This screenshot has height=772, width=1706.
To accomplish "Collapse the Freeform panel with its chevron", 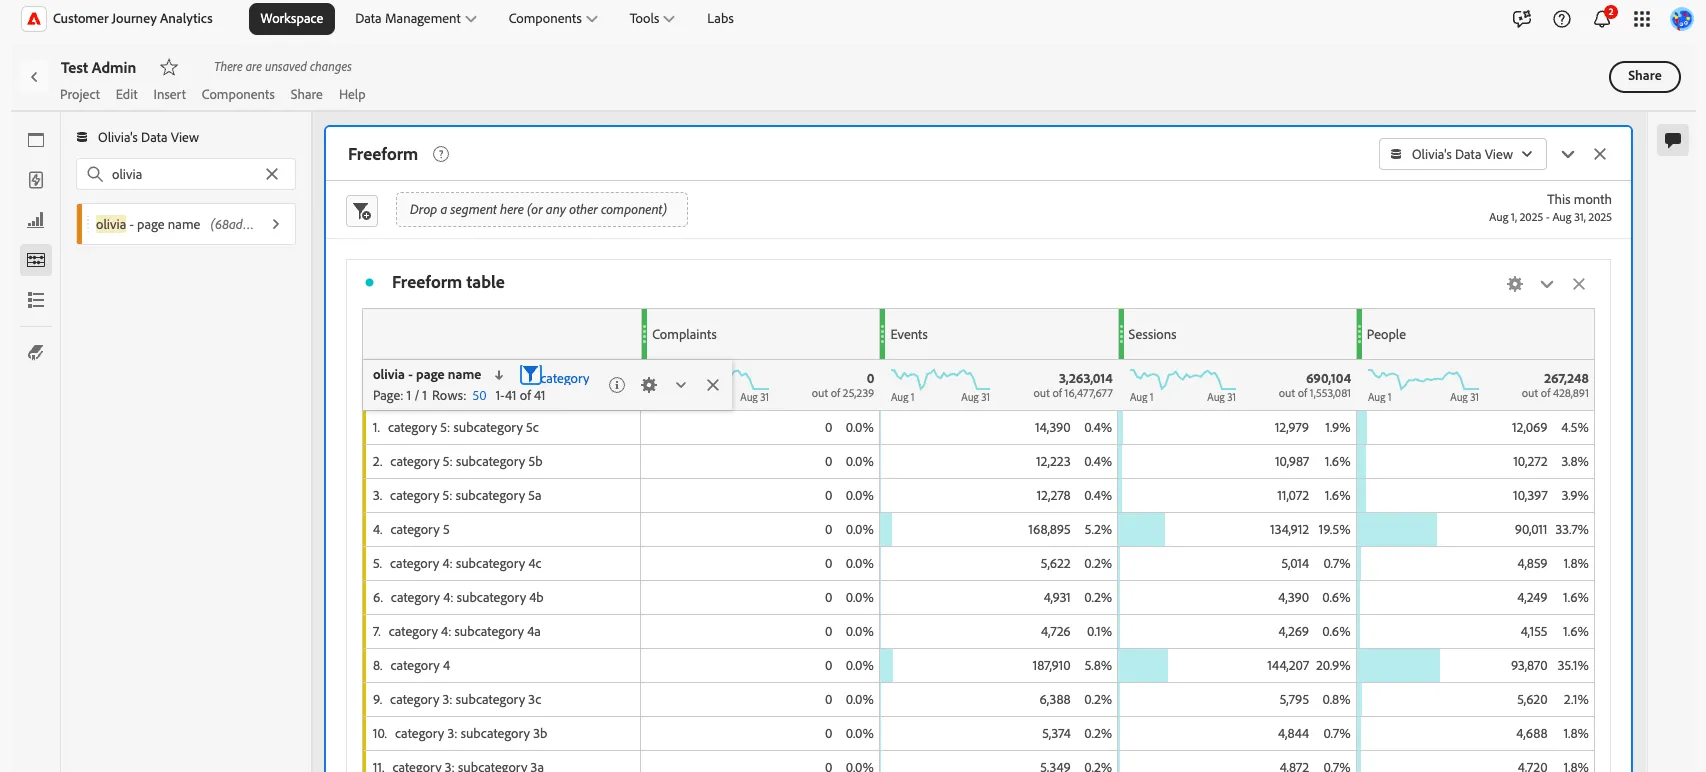I will pyautogui.click(x=1568, y=154).
